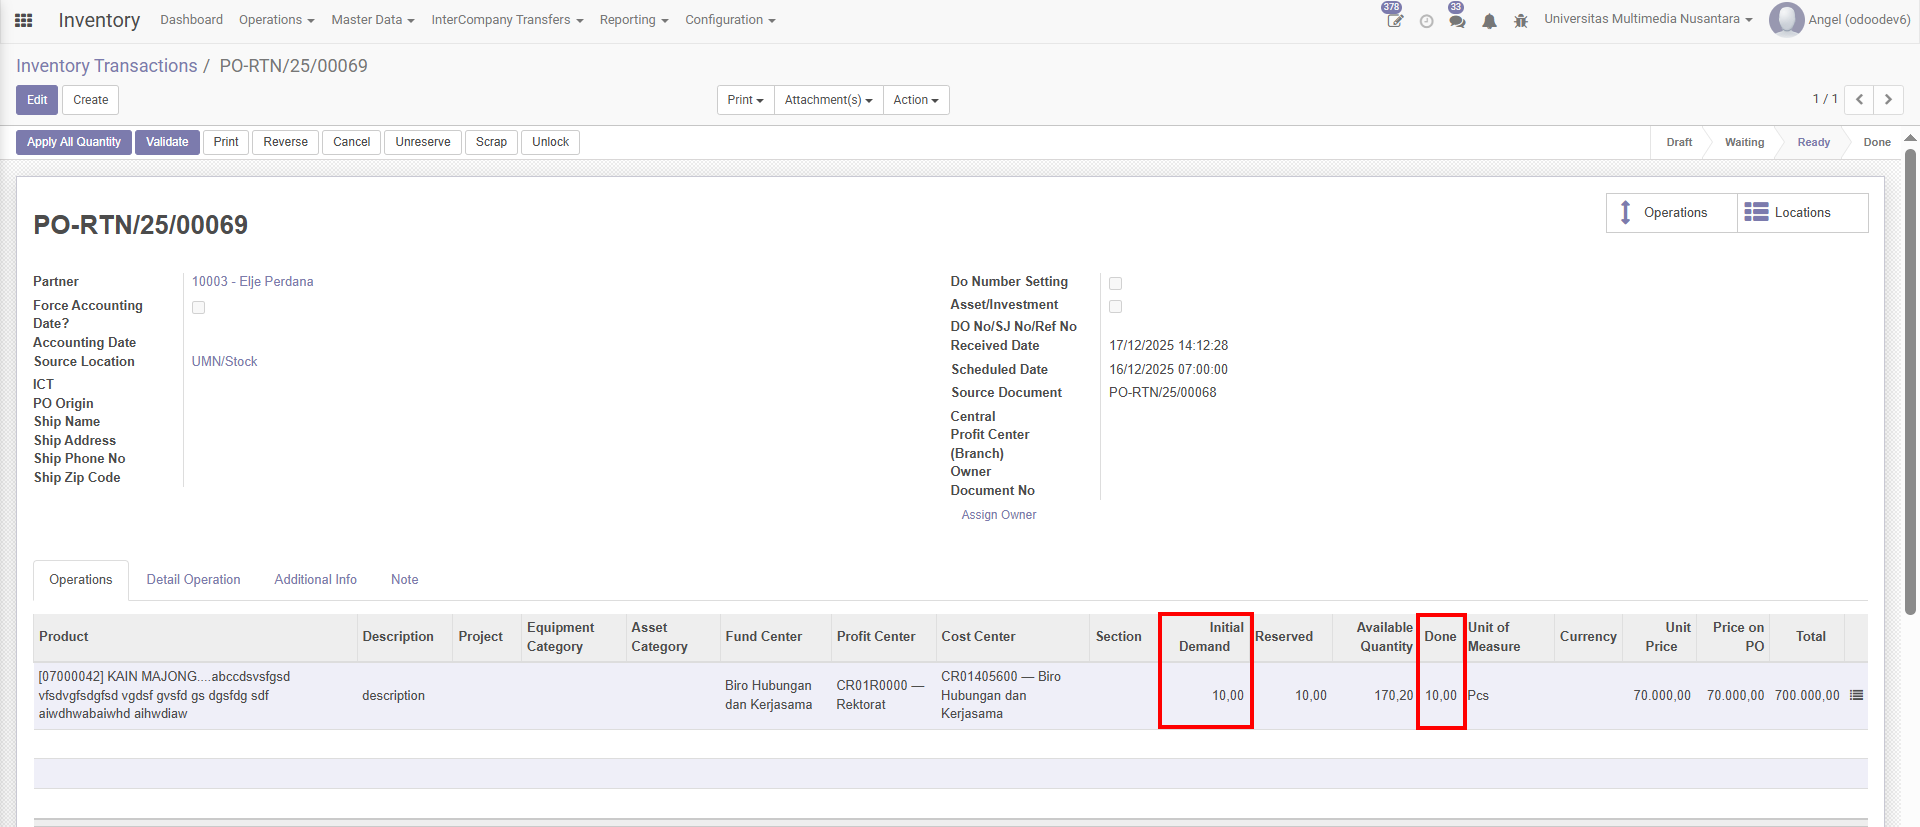1920x827 pixels.
Task: Expand the Master Data menu
Action: pyautogui.click(x=372, y=20)
